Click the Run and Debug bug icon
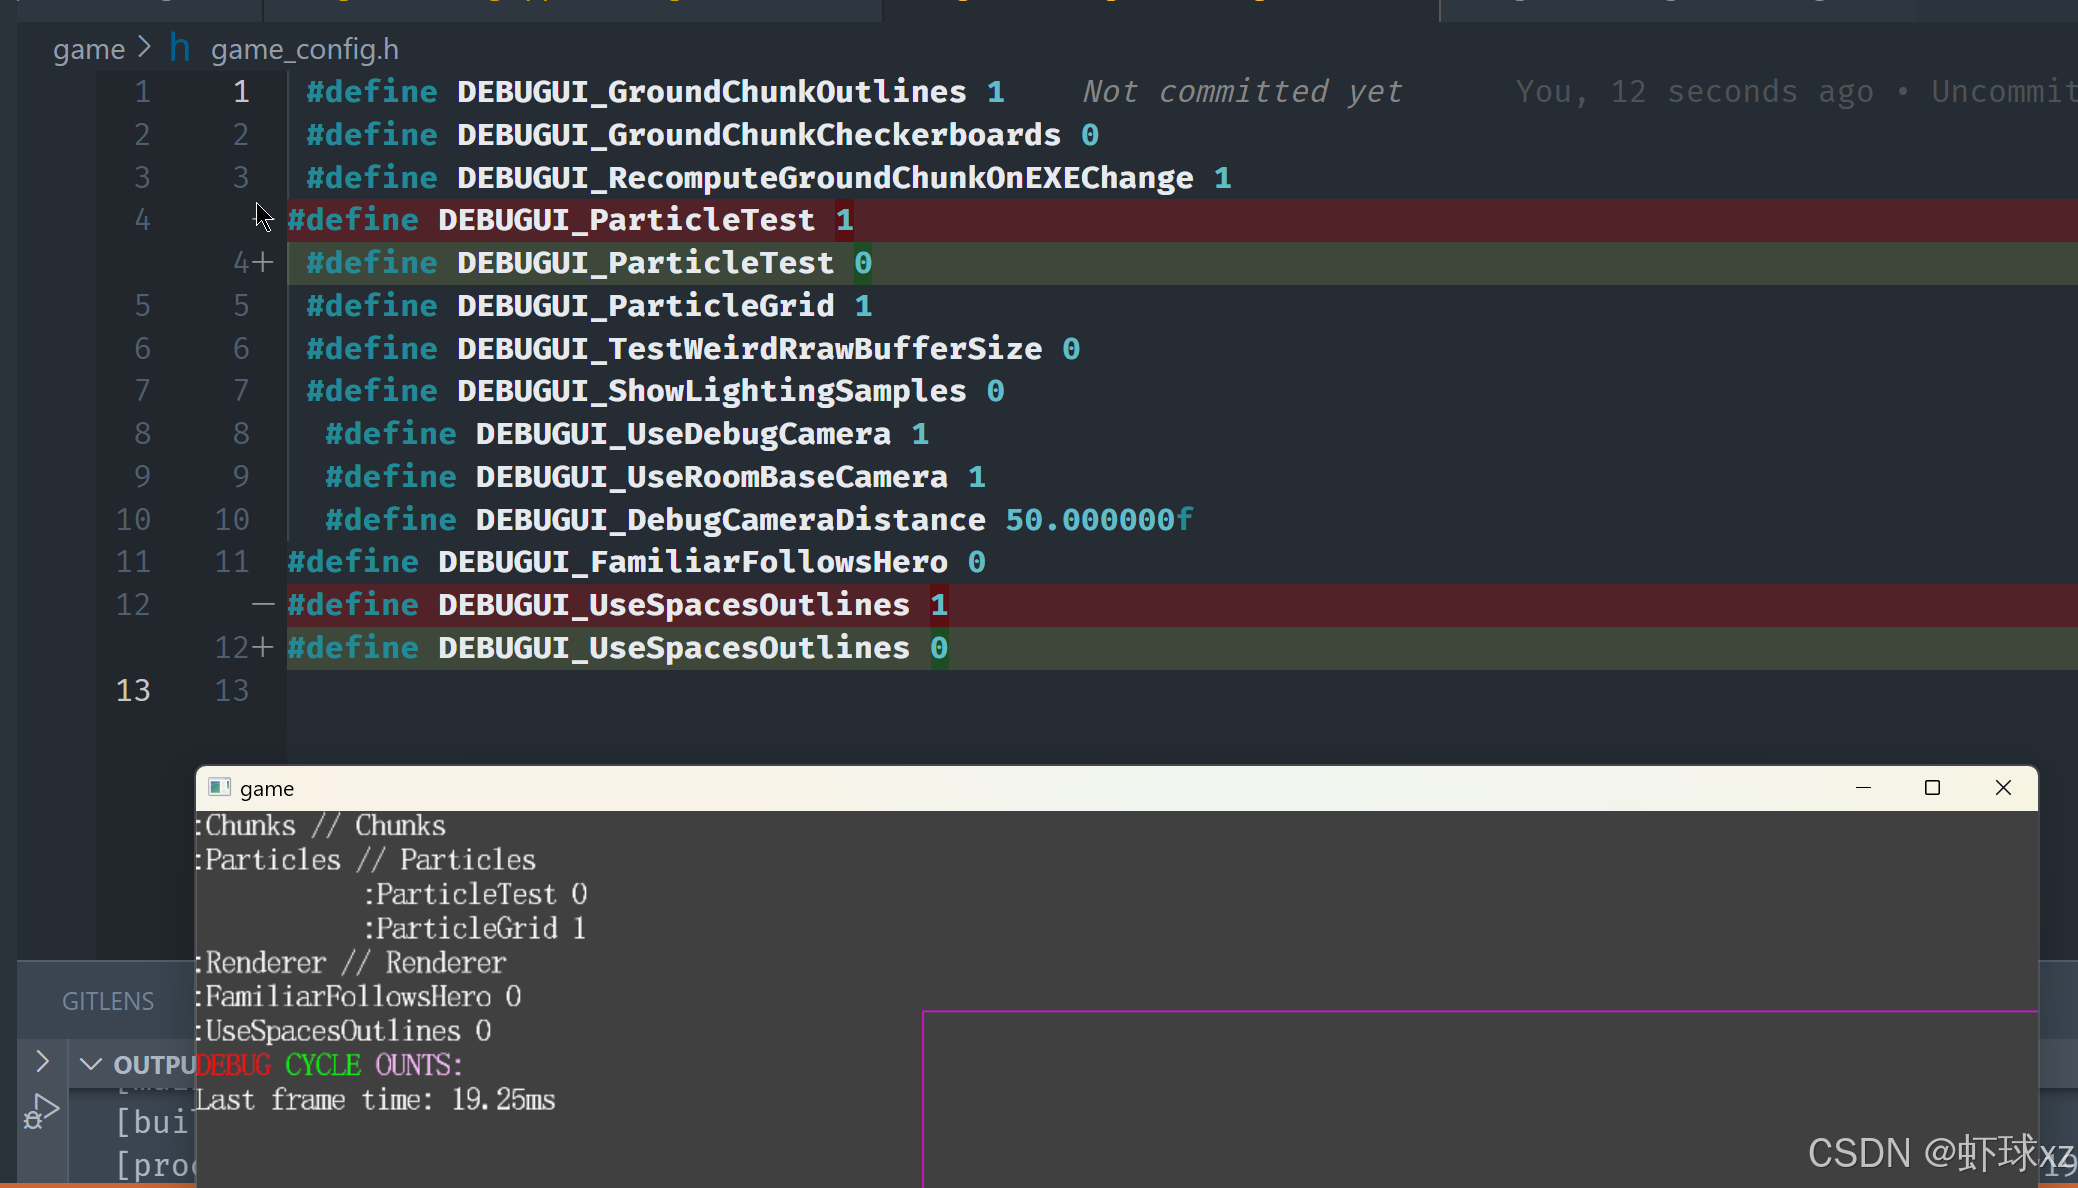 [x=40, y=1112]
